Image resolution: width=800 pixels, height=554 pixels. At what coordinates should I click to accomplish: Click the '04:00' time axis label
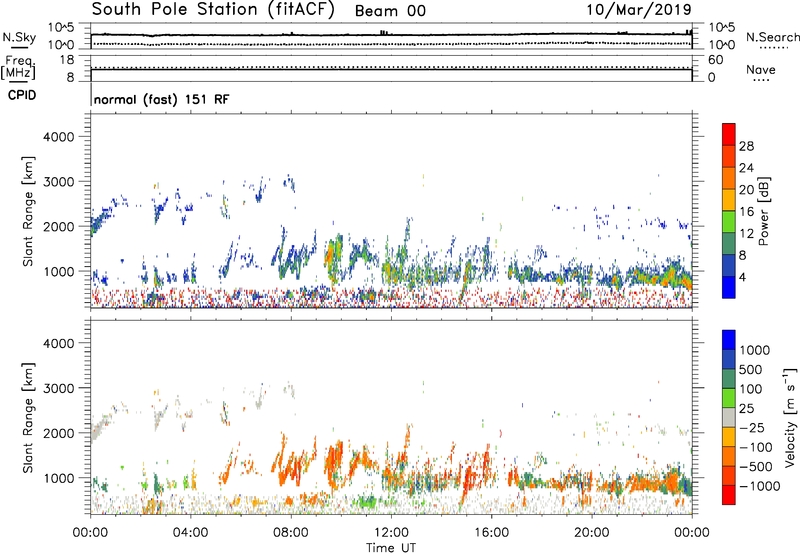click(190, 533)
